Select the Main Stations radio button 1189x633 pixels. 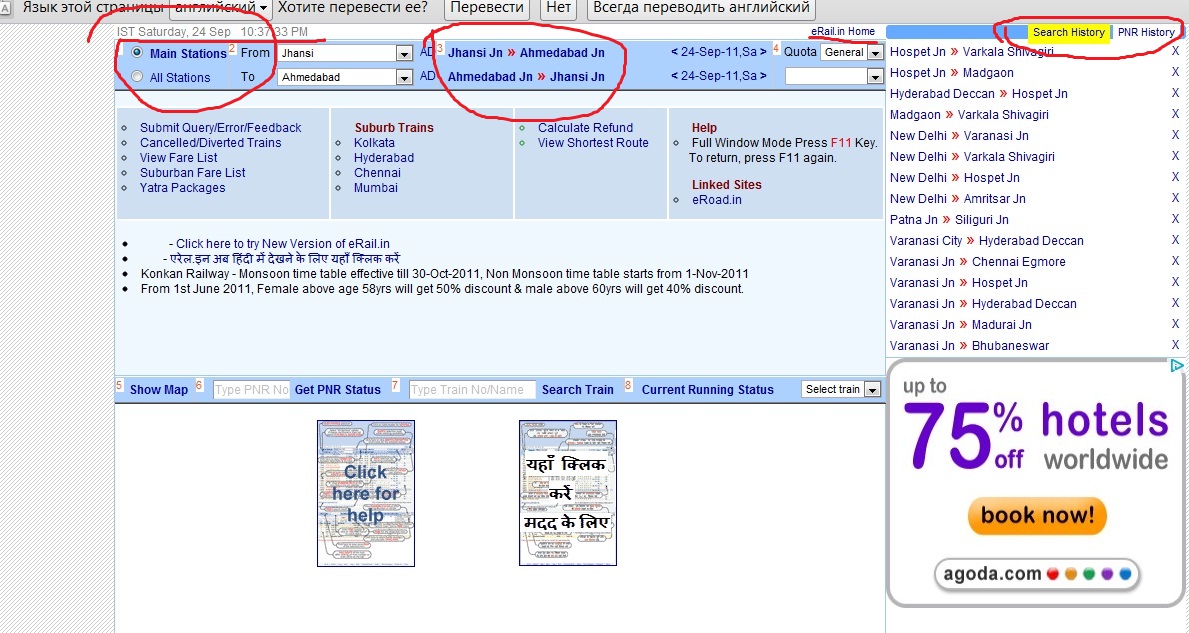137,53
